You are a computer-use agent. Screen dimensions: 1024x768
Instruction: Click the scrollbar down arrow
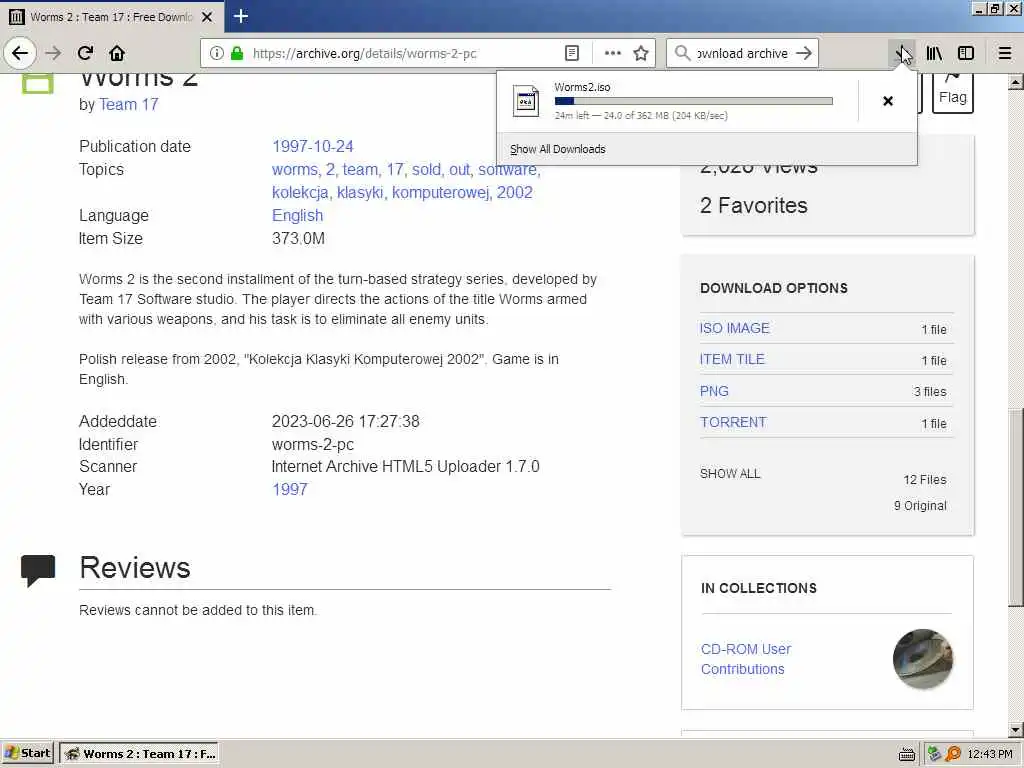click(1016, 729)
